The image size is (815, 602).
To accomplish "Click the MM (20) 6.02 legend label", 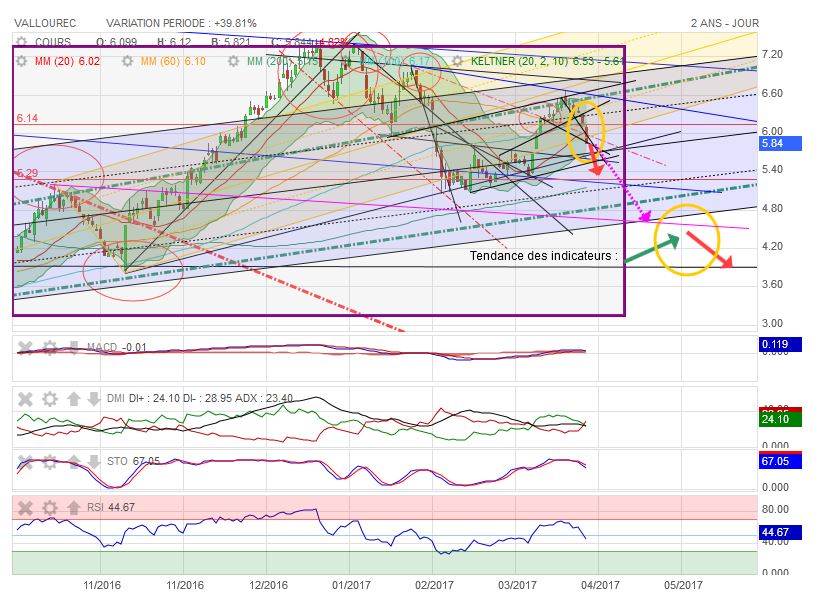I will click(67, 61).
